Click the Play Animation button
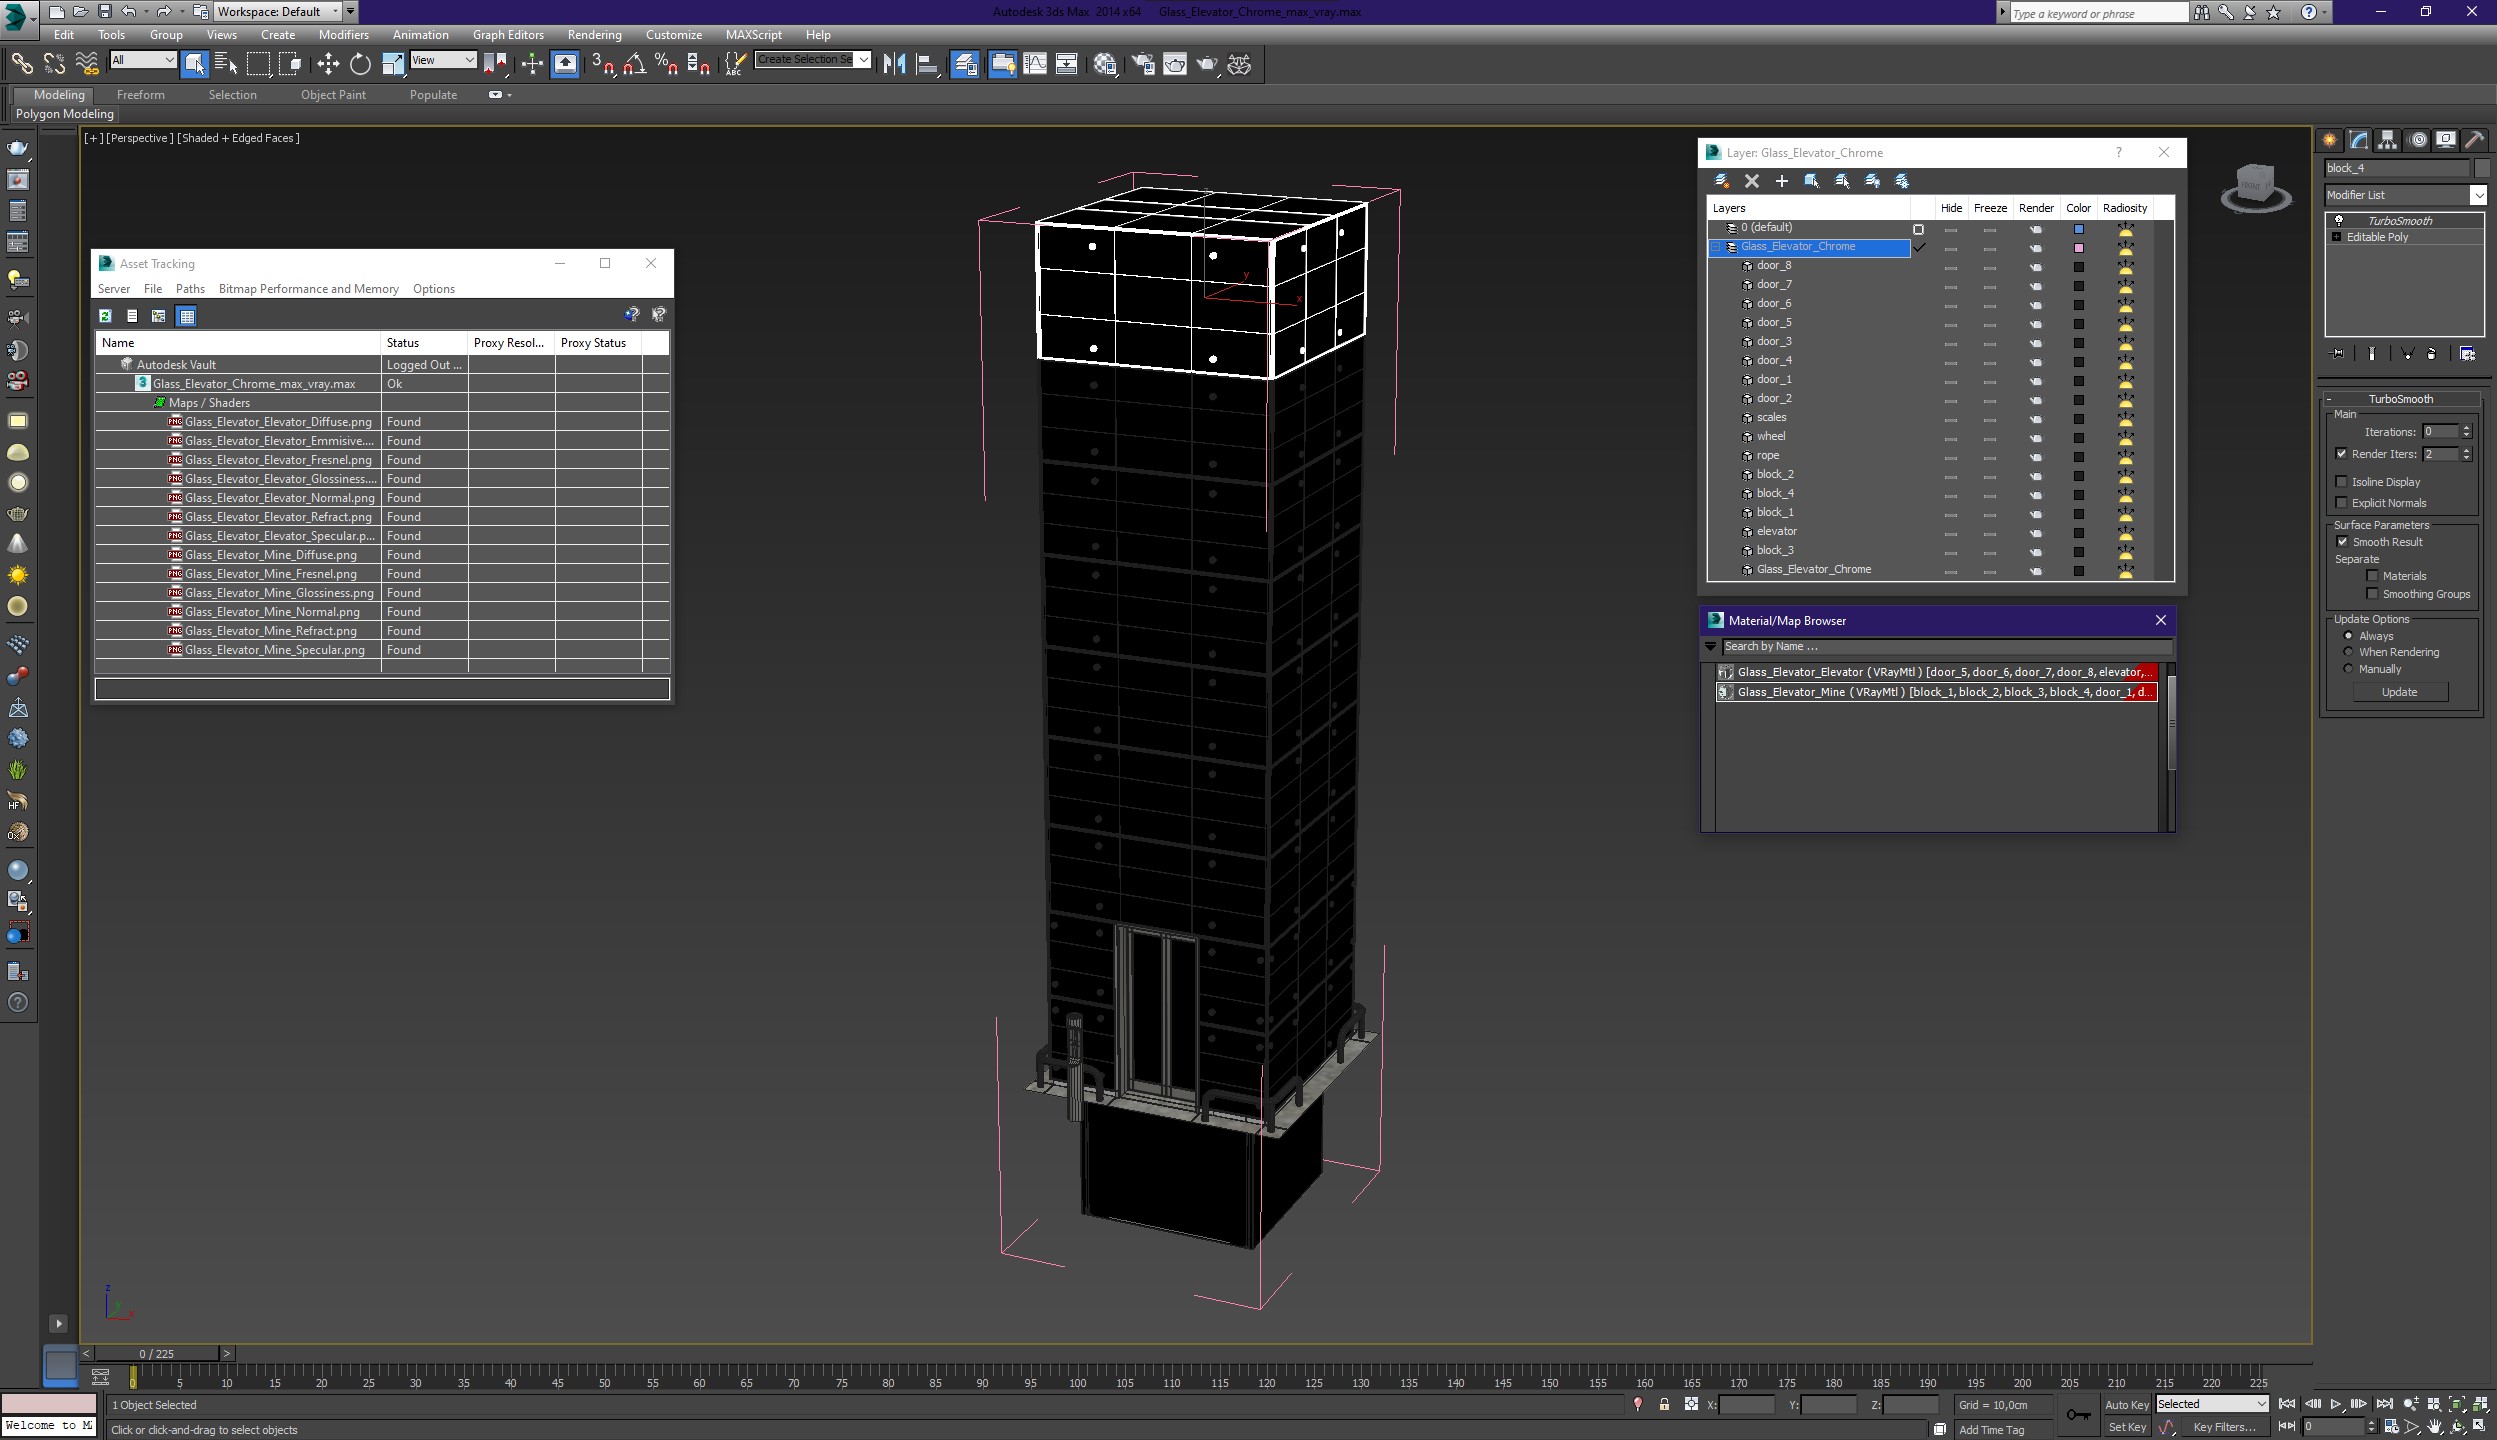This screenshot has height=1440, width=2497. (2336, 1405)
